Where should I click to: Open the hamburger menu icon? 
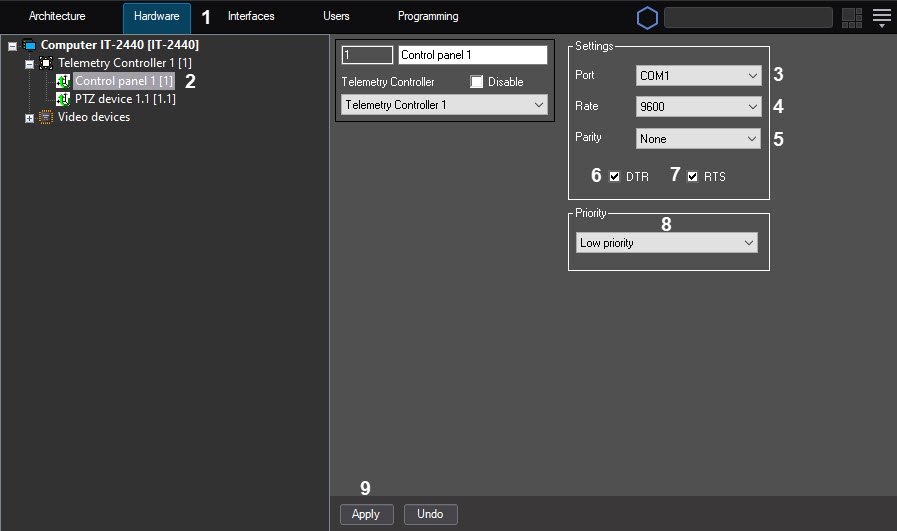pos(881,17)
